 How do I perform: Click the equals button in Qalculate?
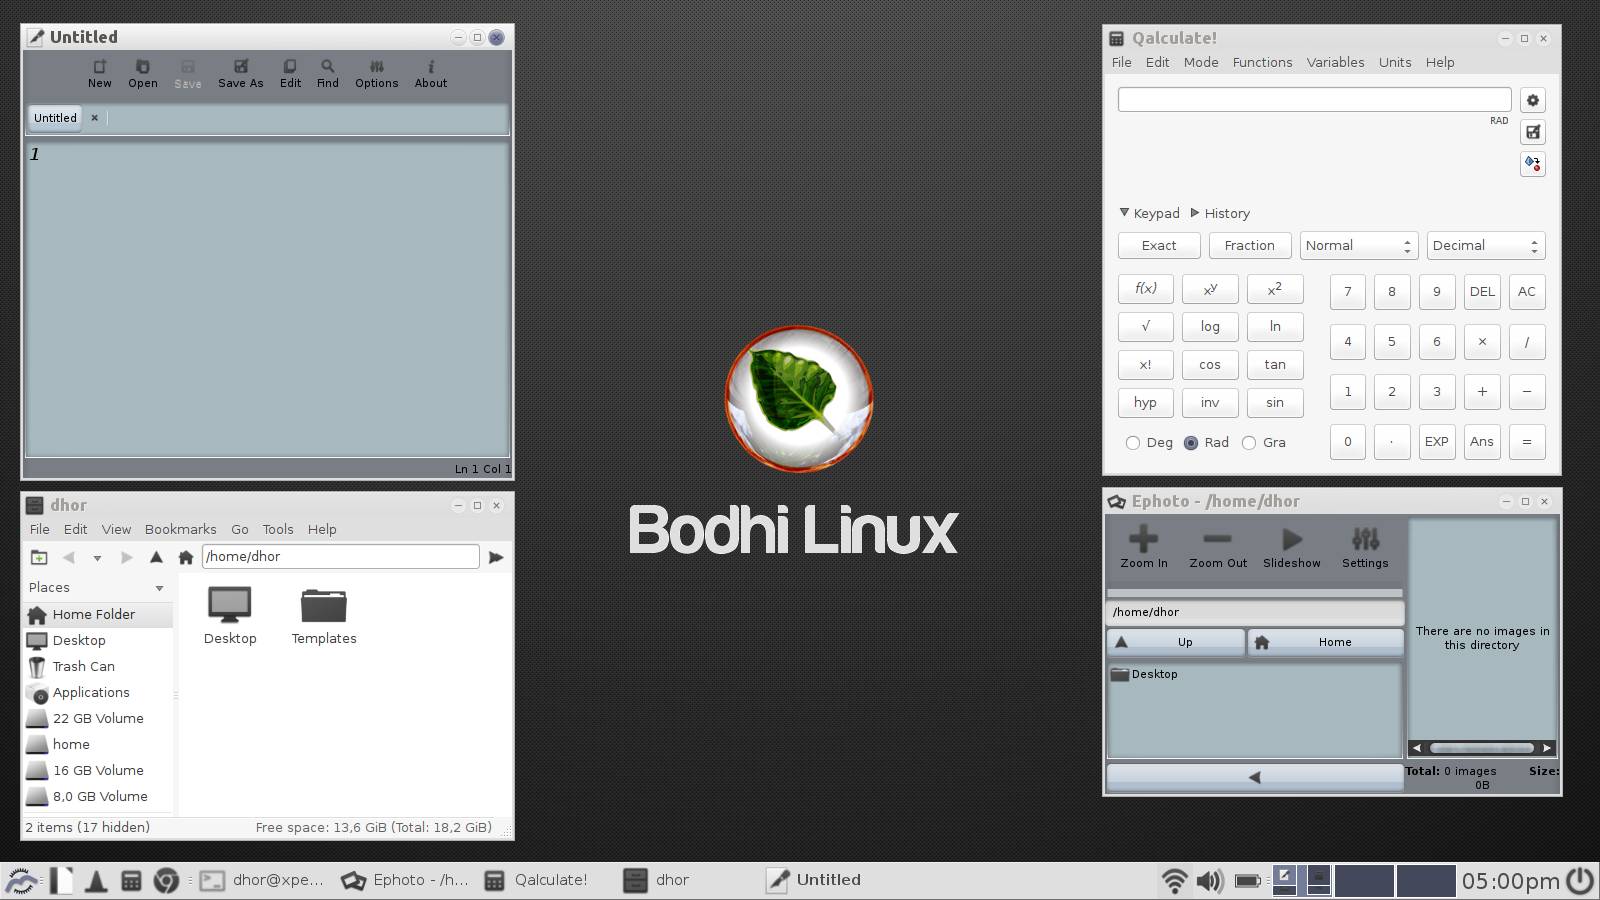pyautogui.click(x=1527, y=442)
